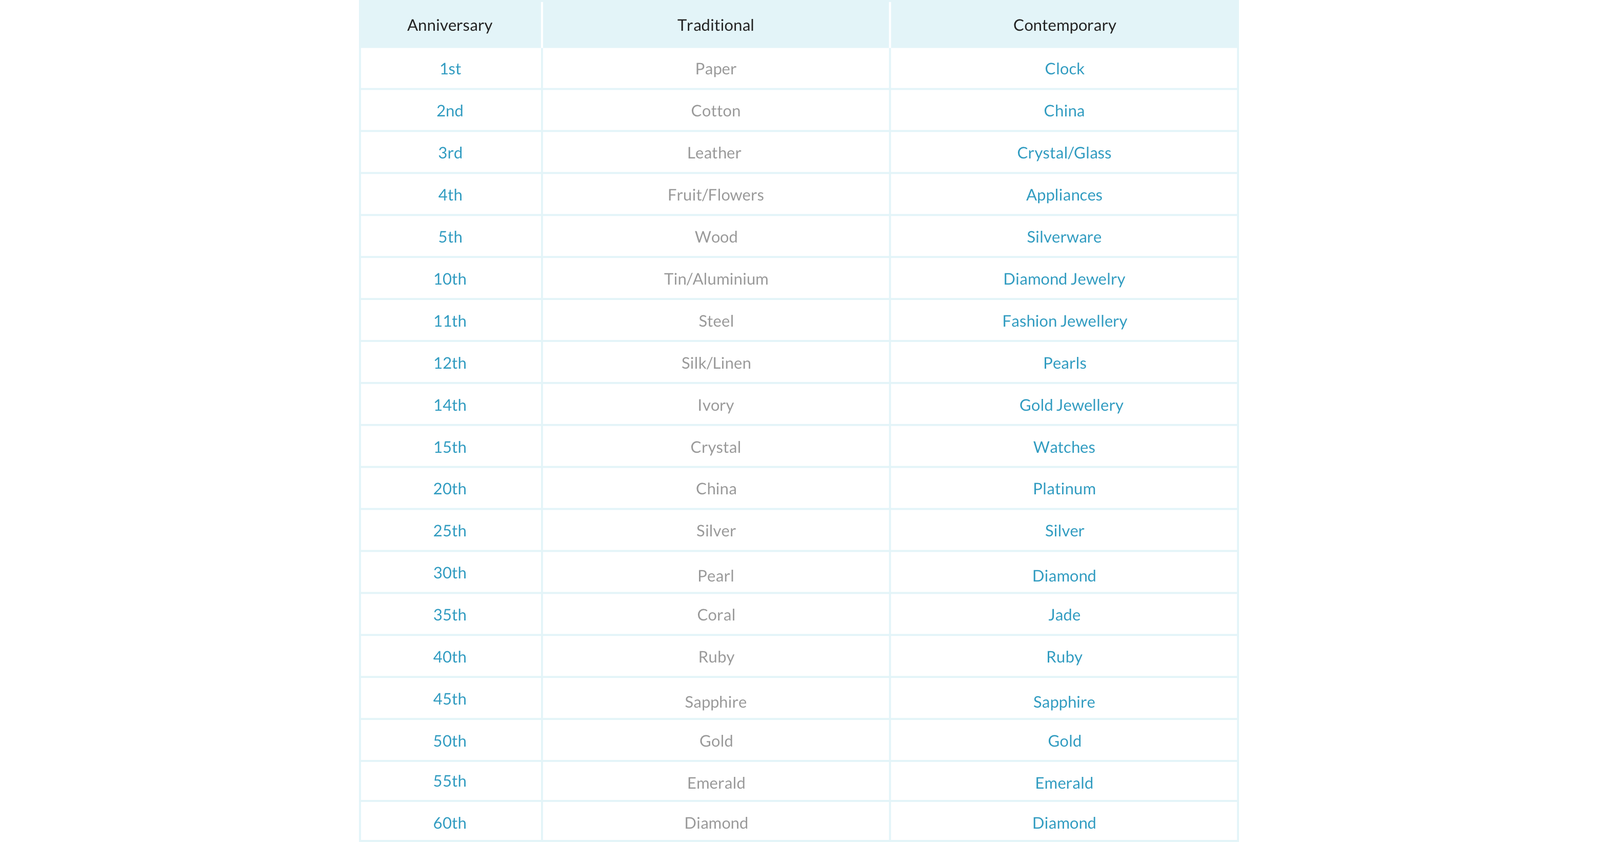Select the 2nd anniversary link
This screenshot has width=1600, height=842.
[450, 111]
